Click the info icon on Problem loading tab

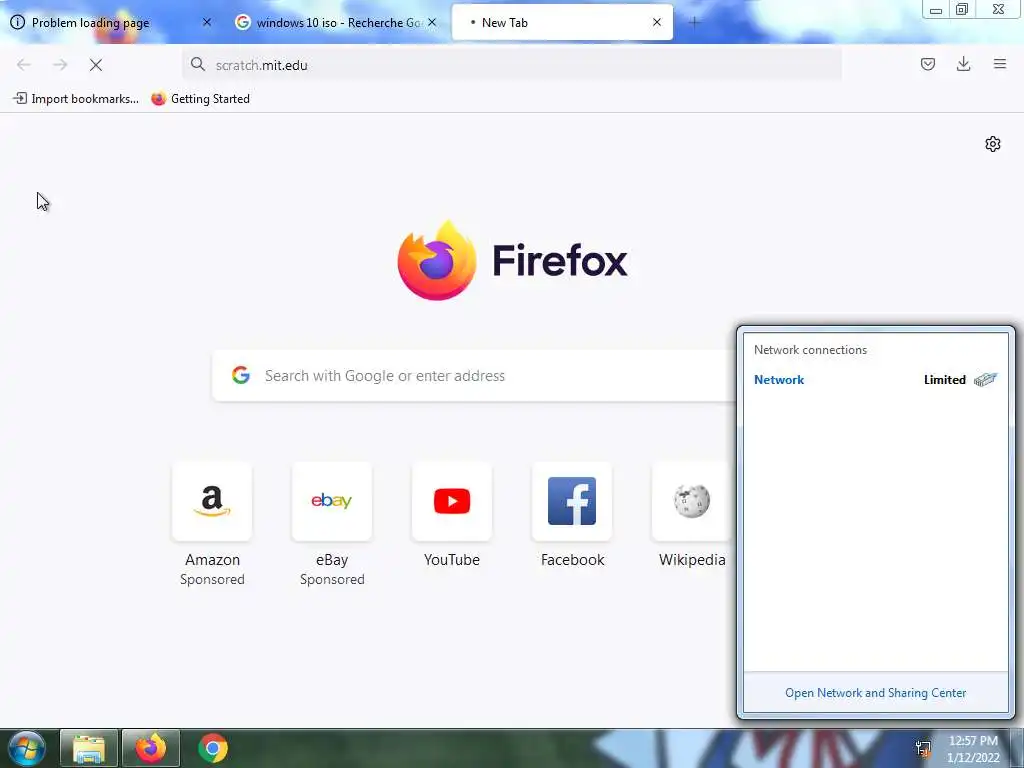(x=18, y=22)
